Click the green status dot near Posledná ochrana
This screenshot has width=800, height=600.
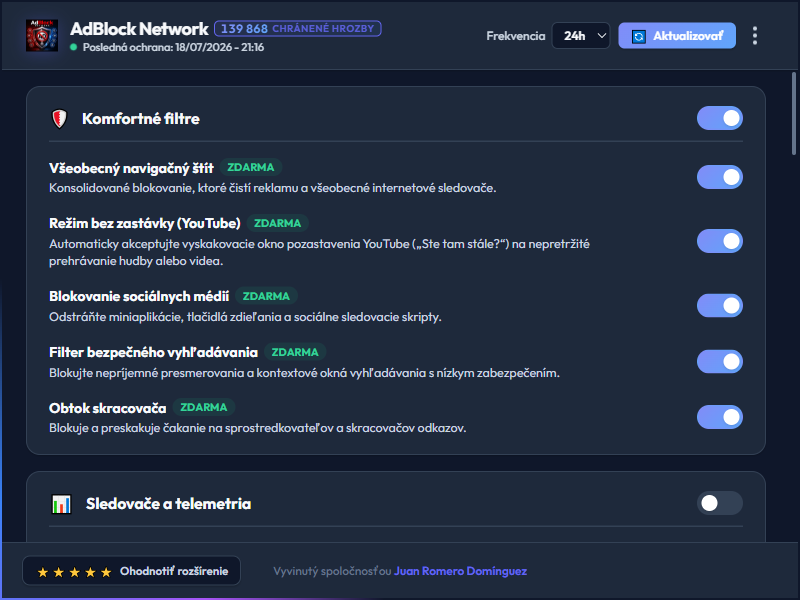(x=73, y=47)
